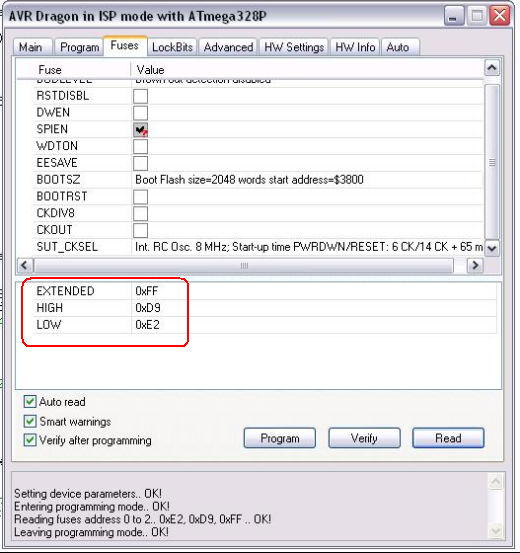Viewport: 520px width, 553px height.
Task: Edit the LOW fuse value 0xE2
Action: click(147, 325)
